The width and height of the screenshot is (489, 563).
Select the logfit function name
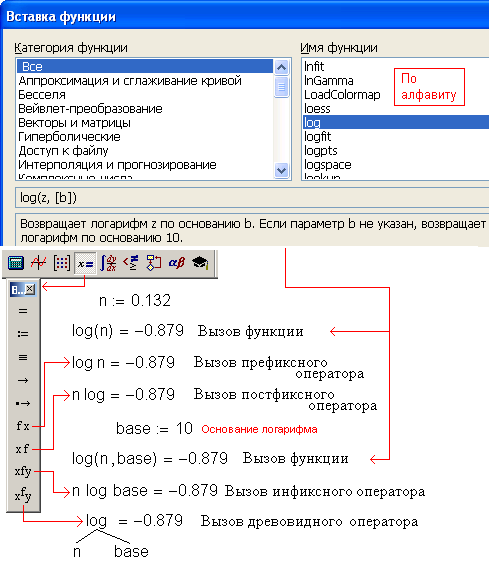click(318, 137)
